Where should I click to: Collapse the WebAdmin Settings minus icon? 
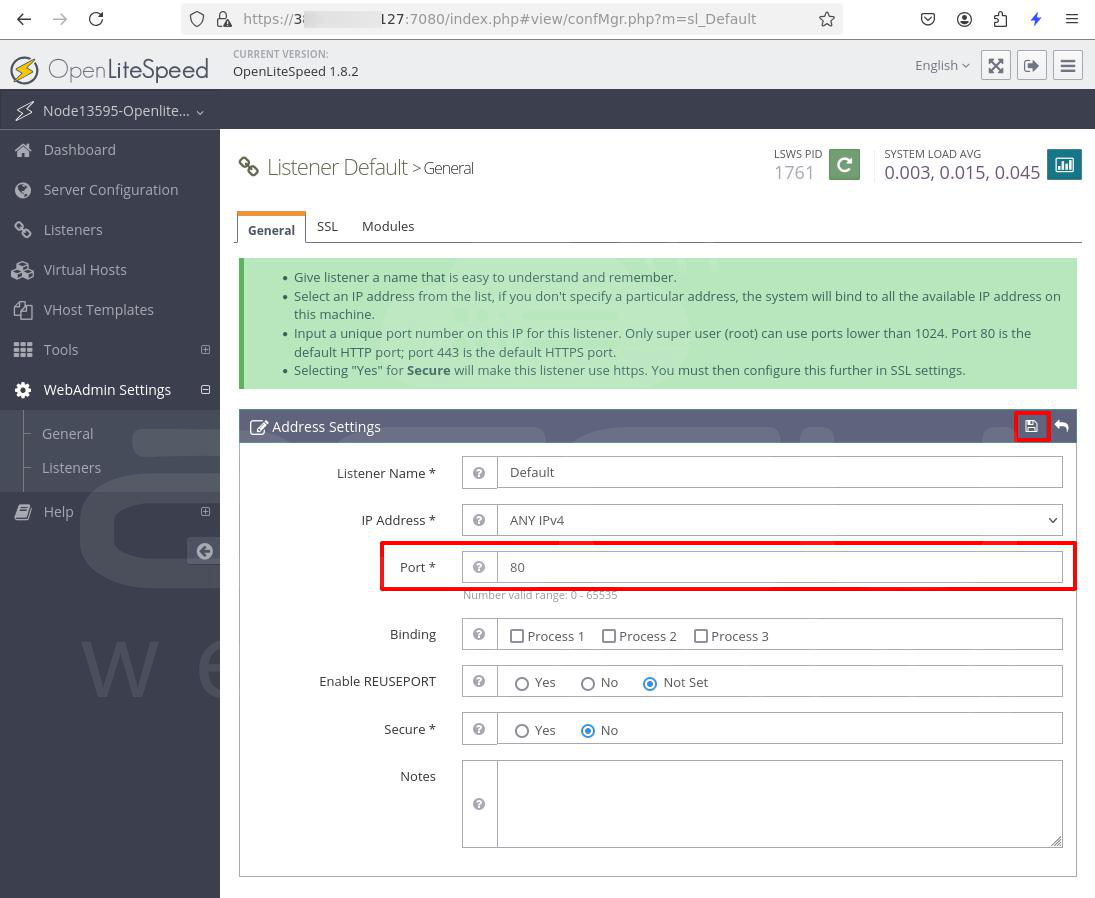click(x=205, y=390)
